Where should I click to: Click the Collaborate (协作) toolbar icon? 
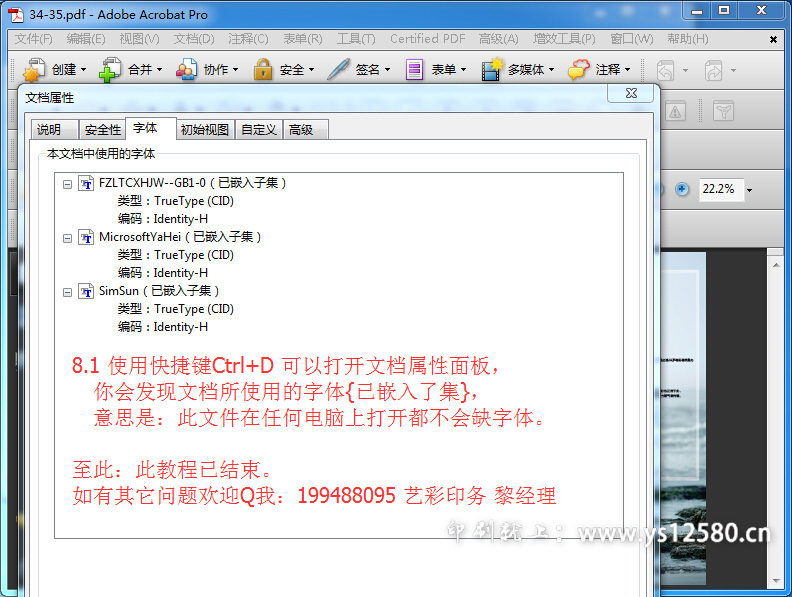coord(186,70)
